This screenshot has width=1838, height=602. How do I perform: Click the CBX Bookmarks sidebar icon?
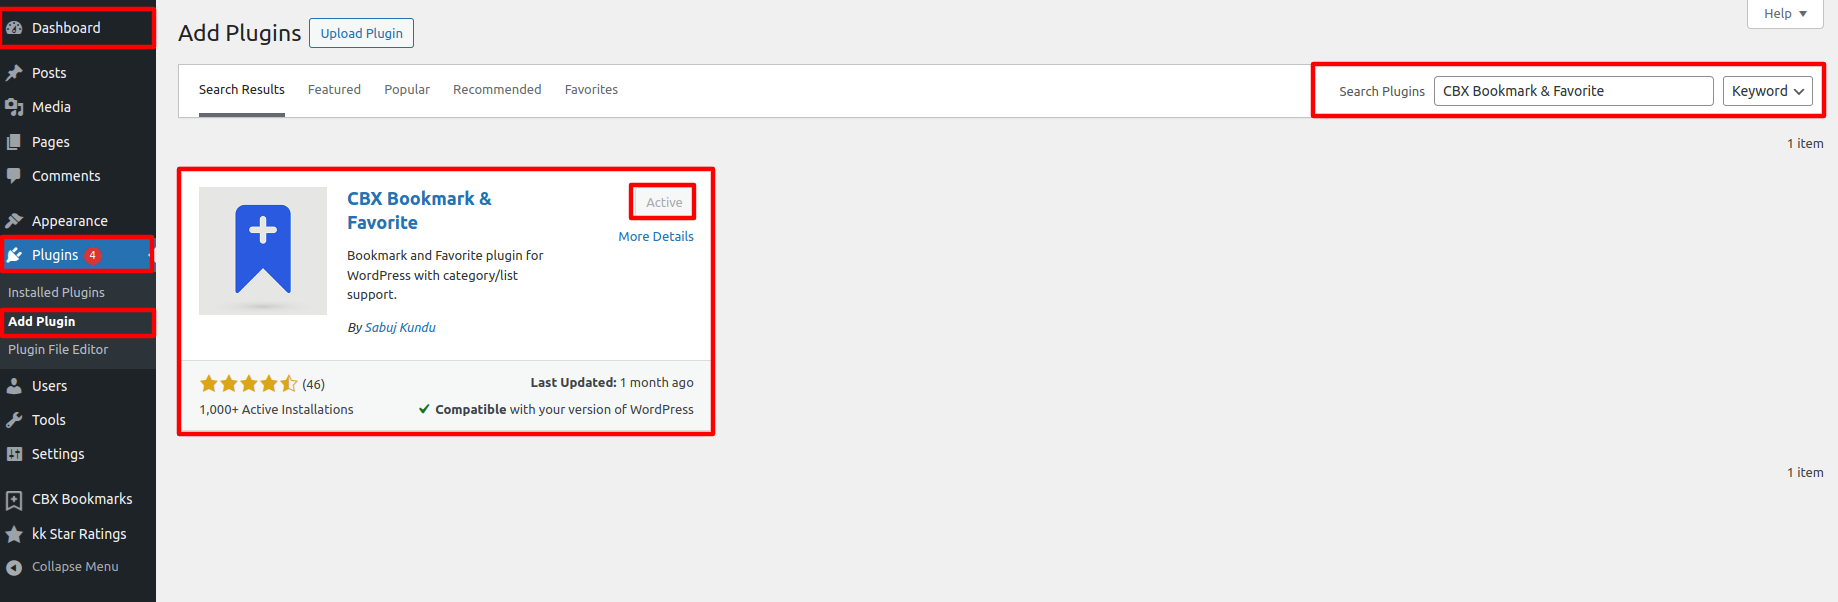point(14,499)
